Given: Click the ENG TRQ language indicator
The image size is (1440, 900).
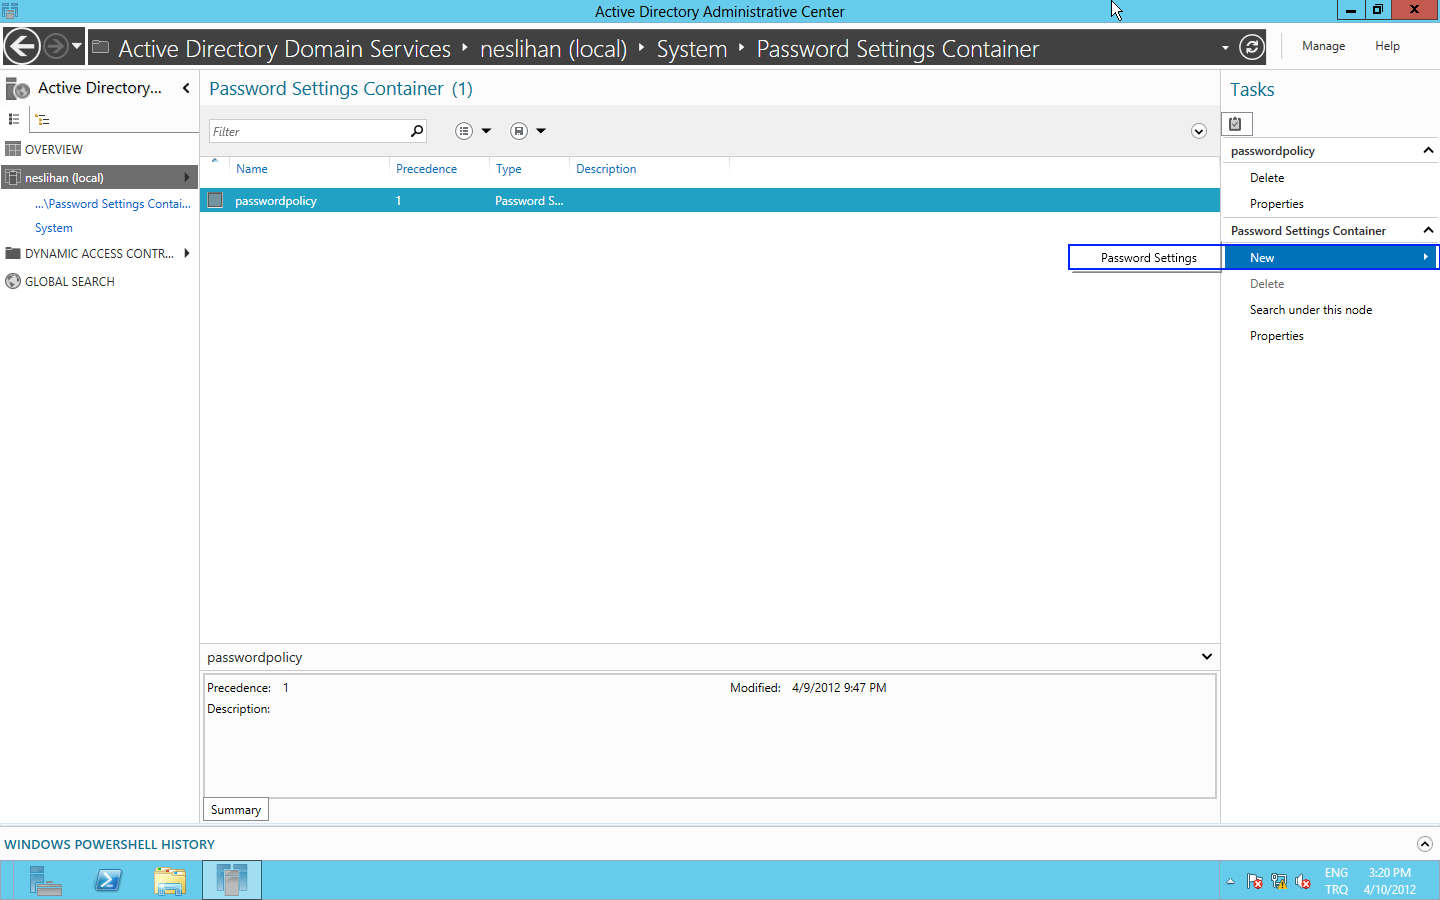Looking at the screenshot, I should (x=1337, y=881).
